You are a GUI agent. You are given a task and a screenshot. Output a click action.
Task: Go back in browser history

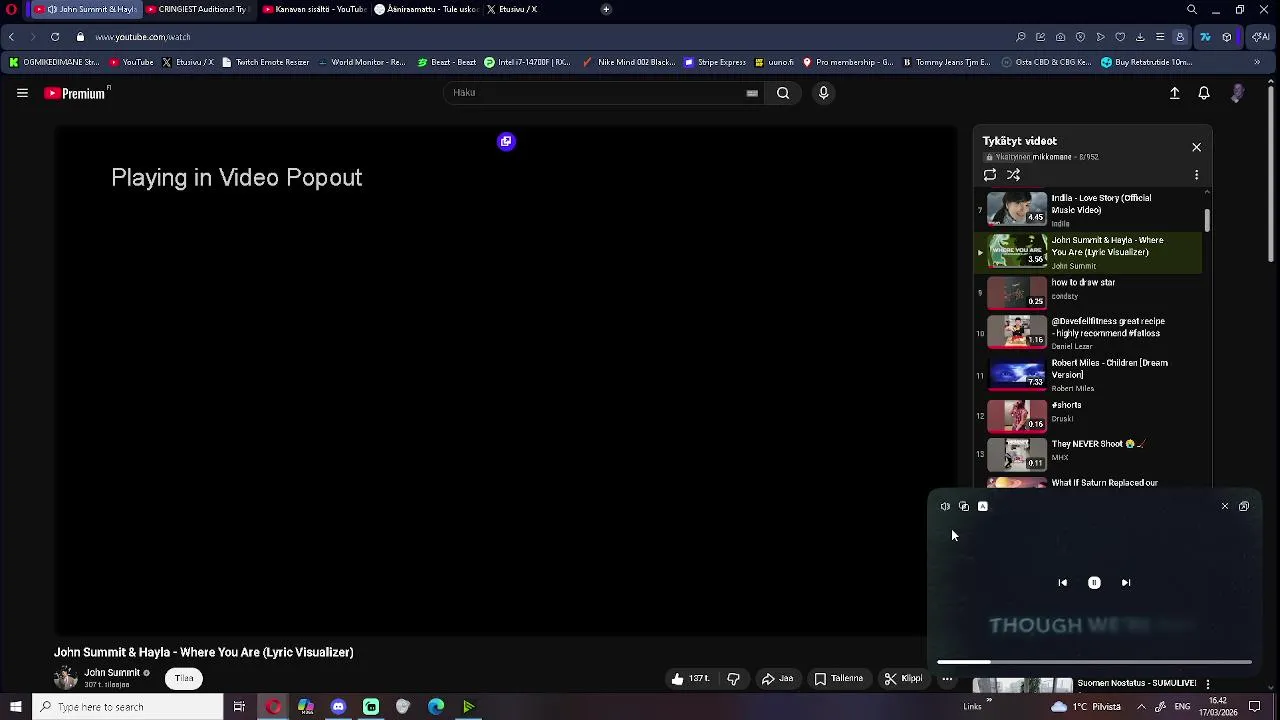[x=11, y=37]
